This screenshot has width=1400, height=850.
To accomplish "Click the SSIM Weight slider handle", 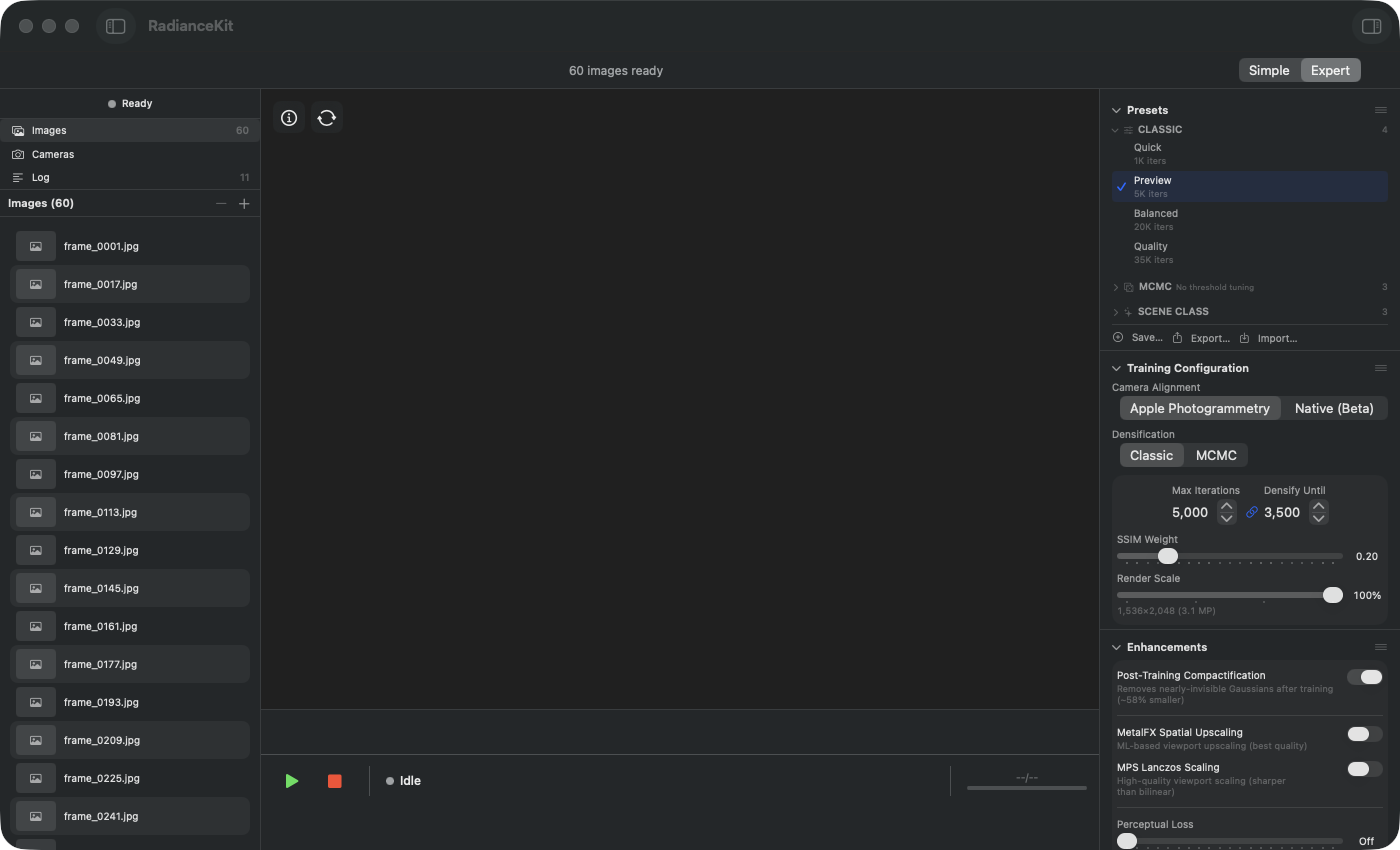I will click(x=1168, y=556).
